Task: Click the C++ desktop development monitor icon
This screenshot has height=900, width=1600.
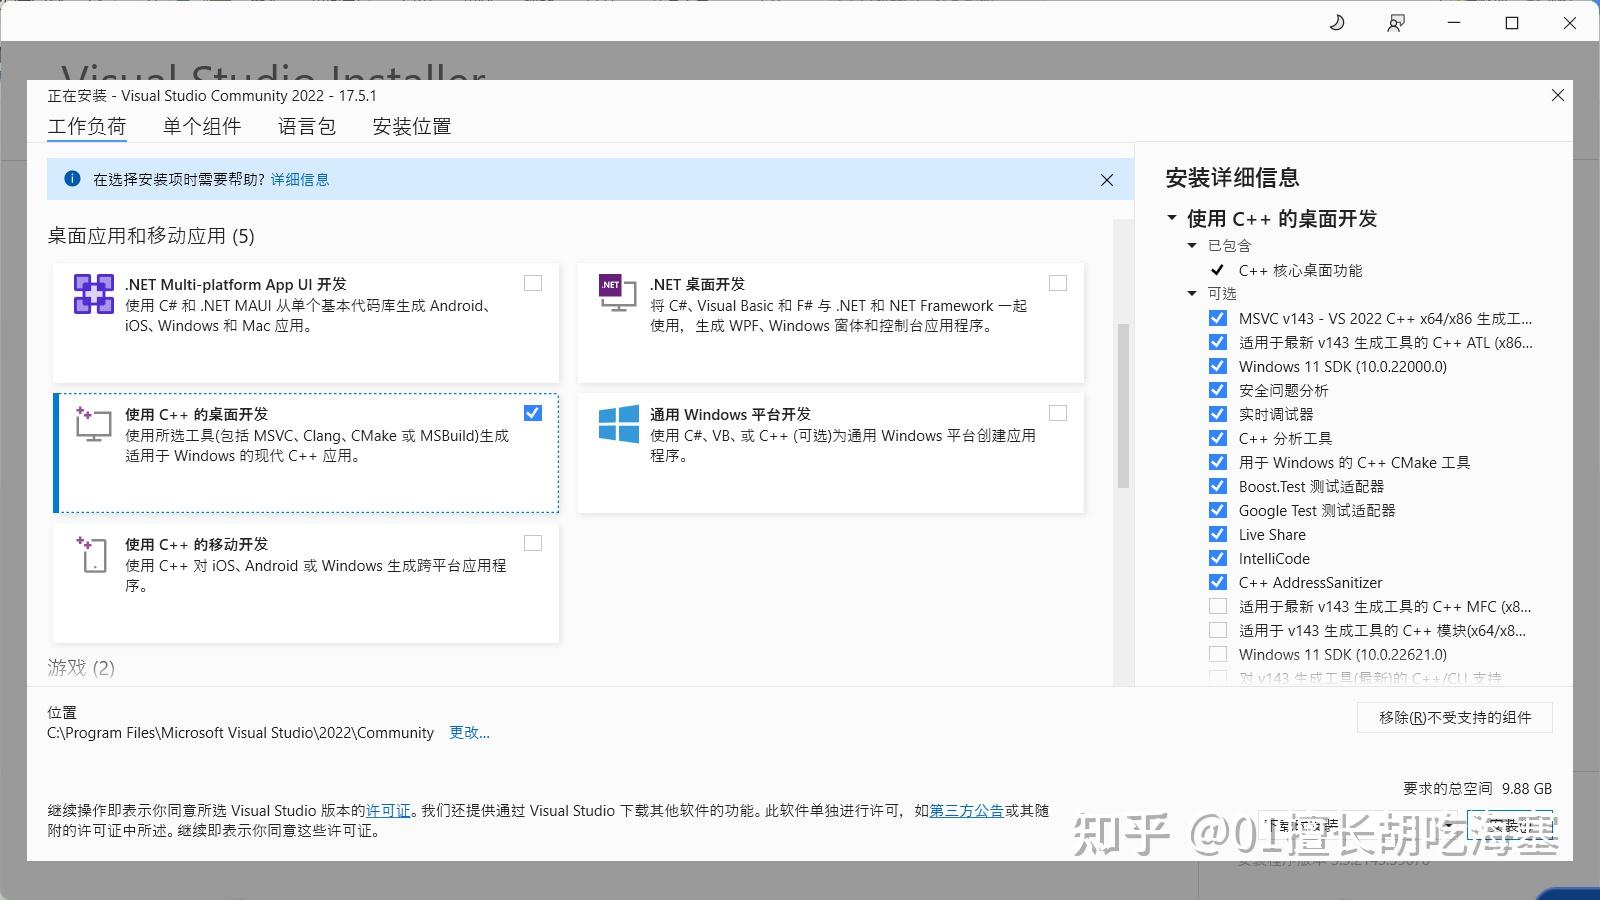Action: tap(93, 424)
